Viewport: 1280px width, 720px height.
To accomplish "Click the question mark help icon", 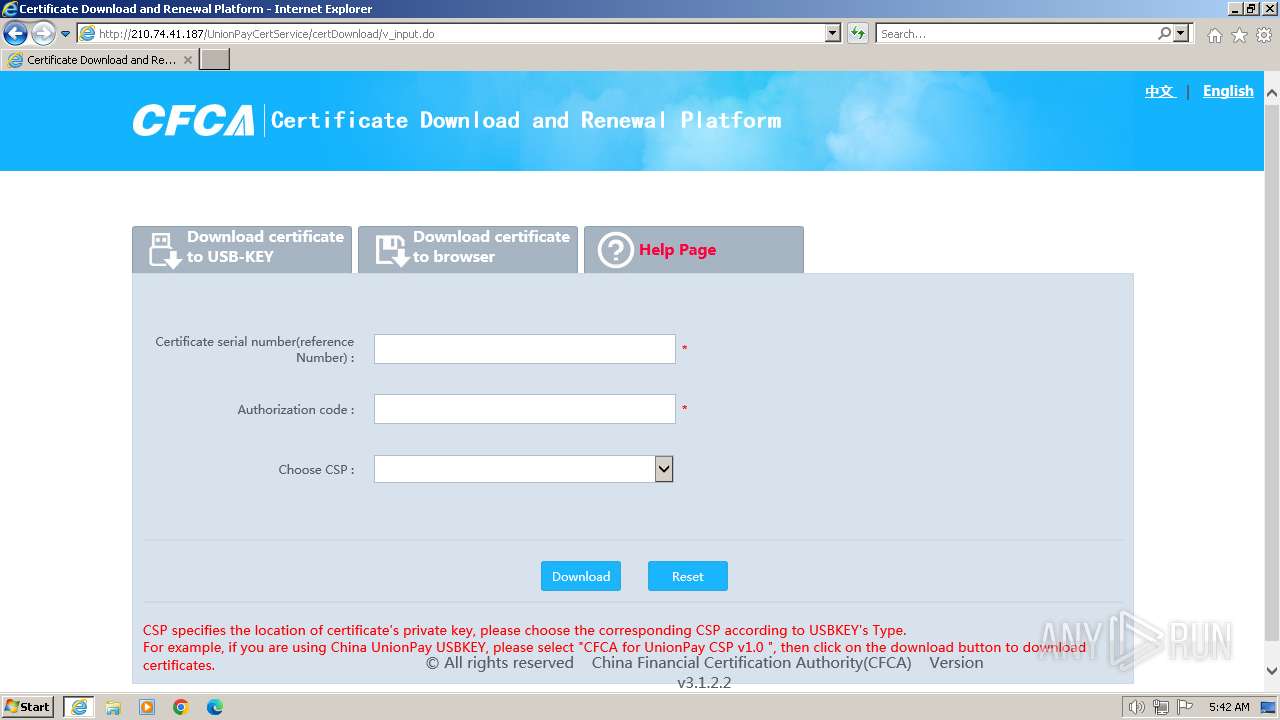I will (615, 250).
